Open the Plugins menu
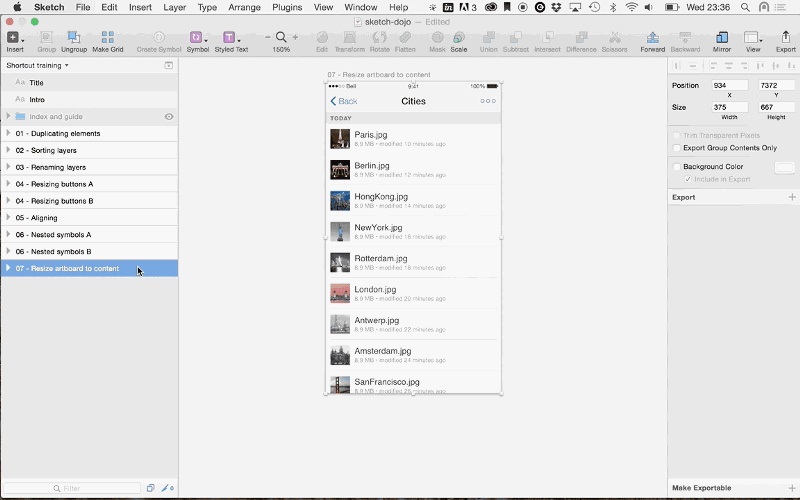The width and height of the screenshot is (800, 500). coord(286,7)
